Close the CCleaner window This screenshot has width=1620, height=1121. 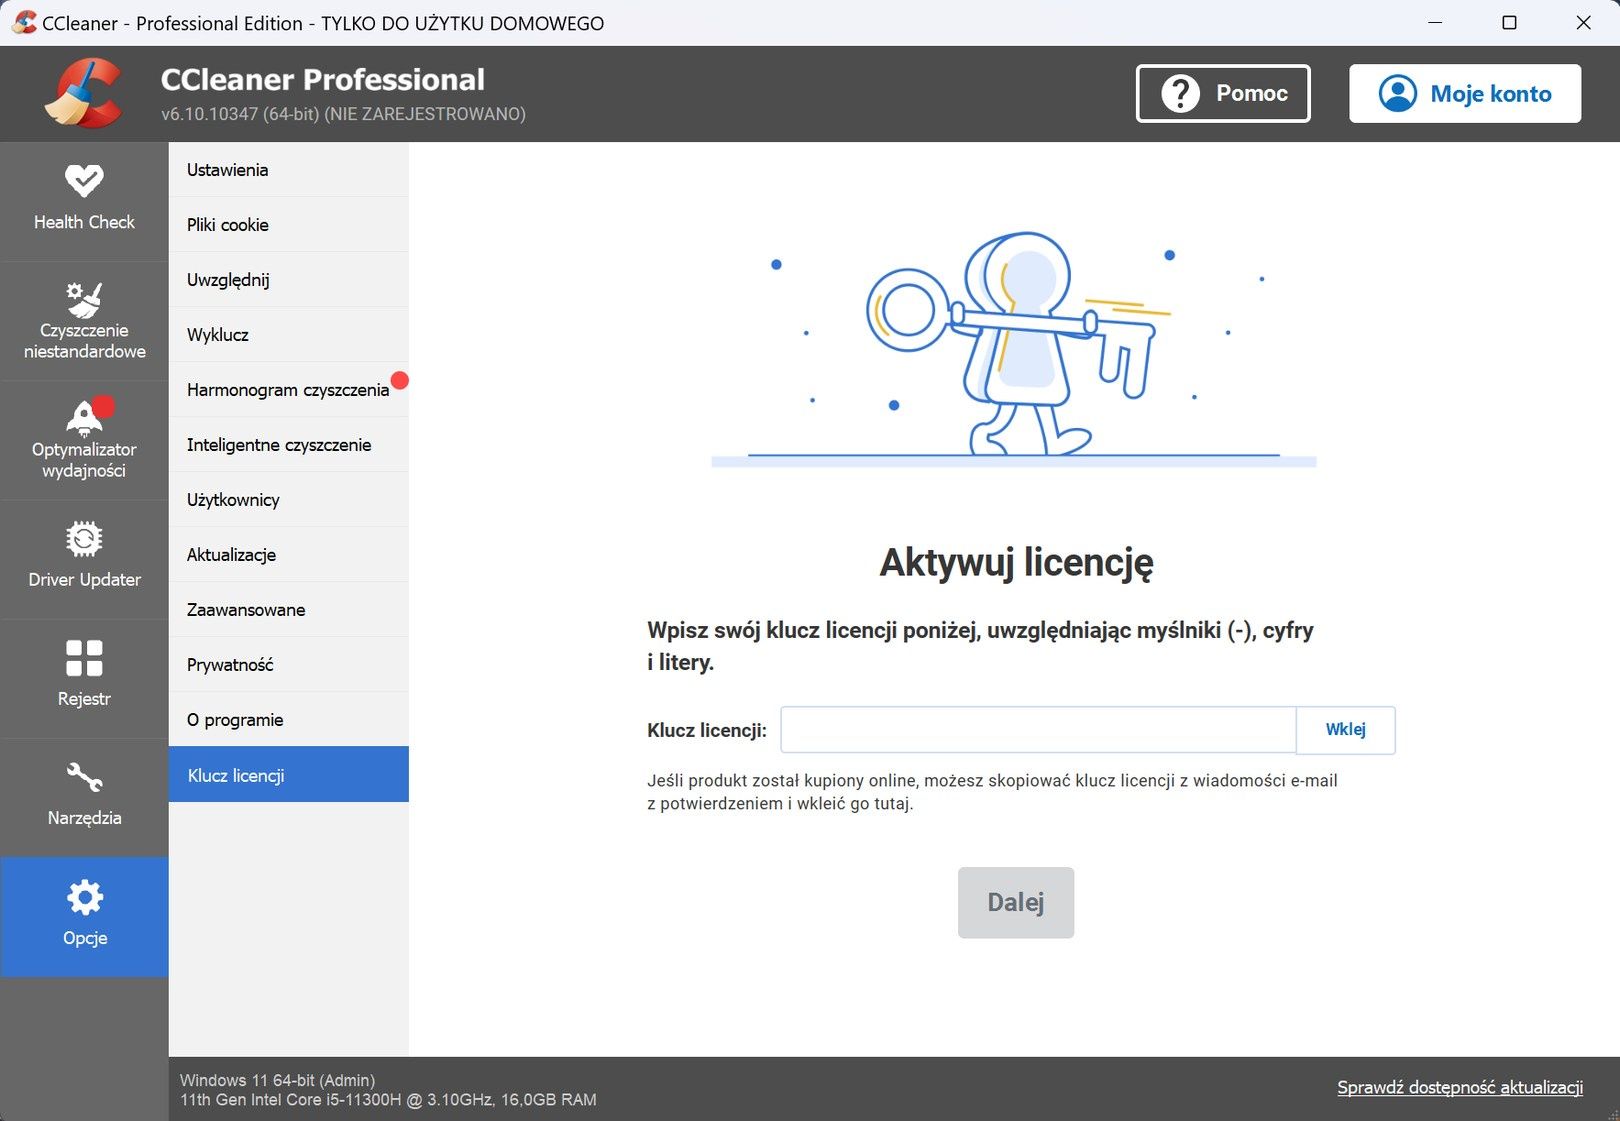pos(1583,22)
